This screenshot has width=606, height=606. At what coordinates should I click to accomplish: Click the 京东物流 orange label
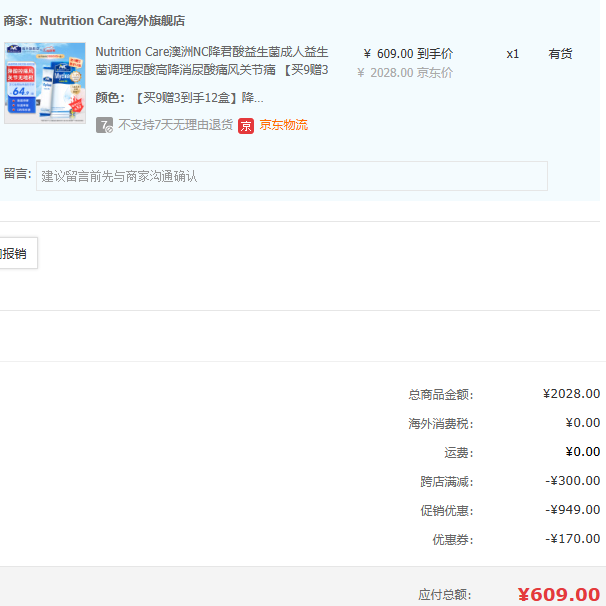point(284,125)
